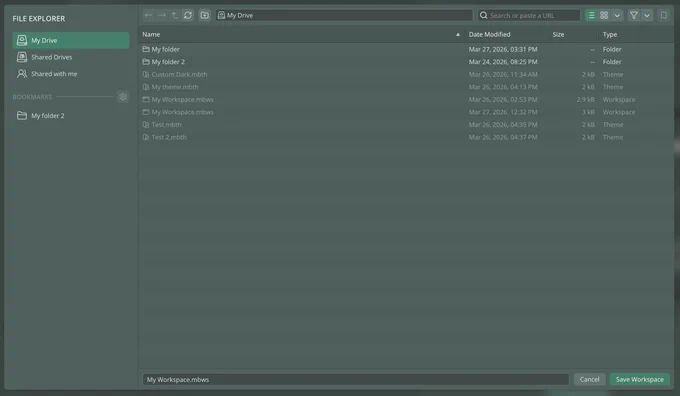The image size is (680, 396).
Task: Expand the filter options dropdown chevron
Action: point(647,16)
